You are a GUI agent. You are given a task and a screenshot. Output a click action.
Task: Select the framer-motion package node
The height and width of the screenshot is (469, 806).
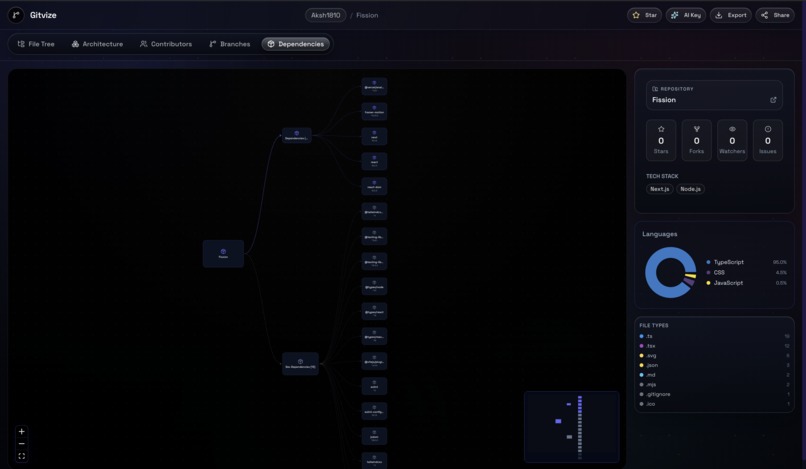[x=374, y=111]
